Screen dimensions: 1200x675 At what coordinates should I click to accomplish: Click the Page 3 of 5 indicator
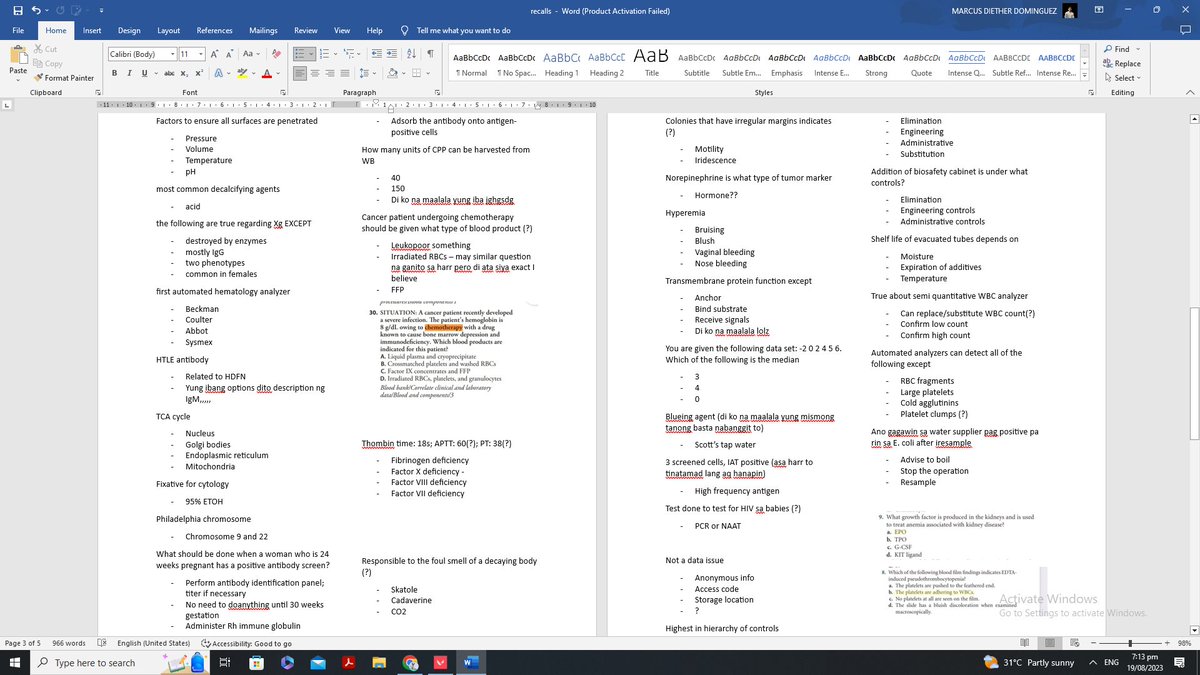tap(23, 643)
